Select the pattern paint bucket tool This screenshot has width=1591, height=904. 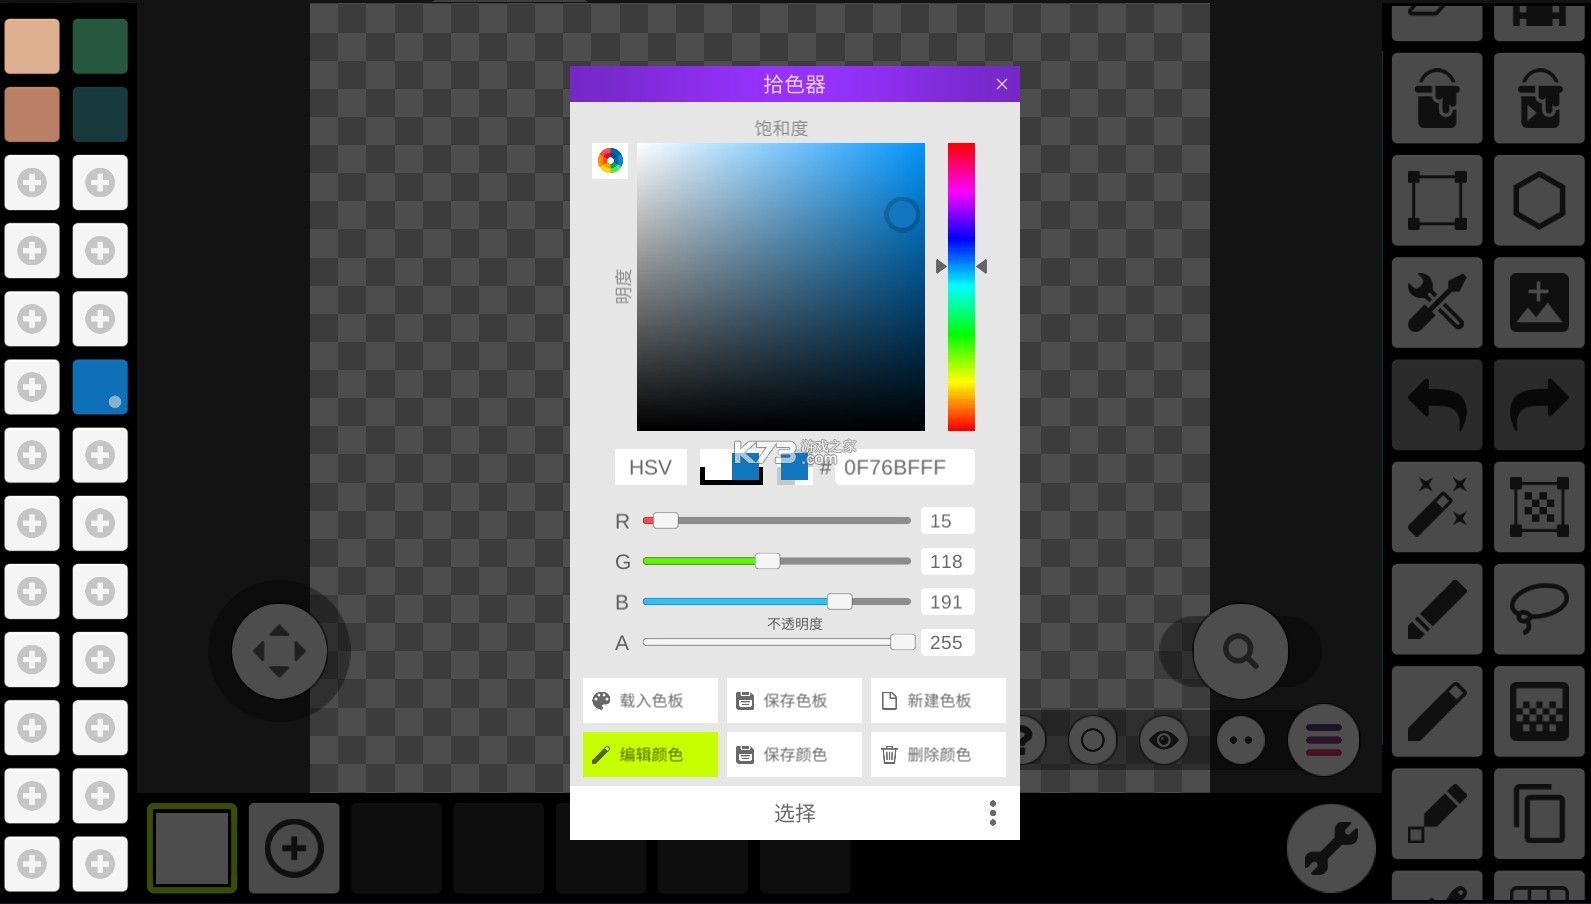coord(1539,98)
